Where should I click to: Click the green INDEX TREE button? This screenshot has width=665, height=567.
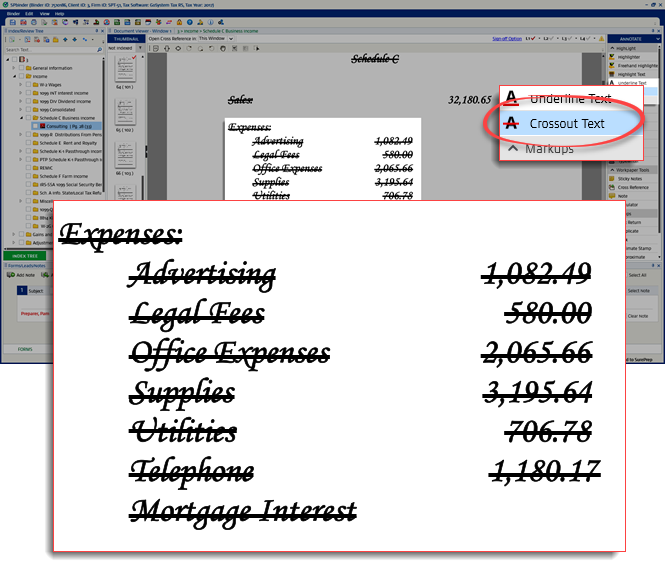coord(25,256)
